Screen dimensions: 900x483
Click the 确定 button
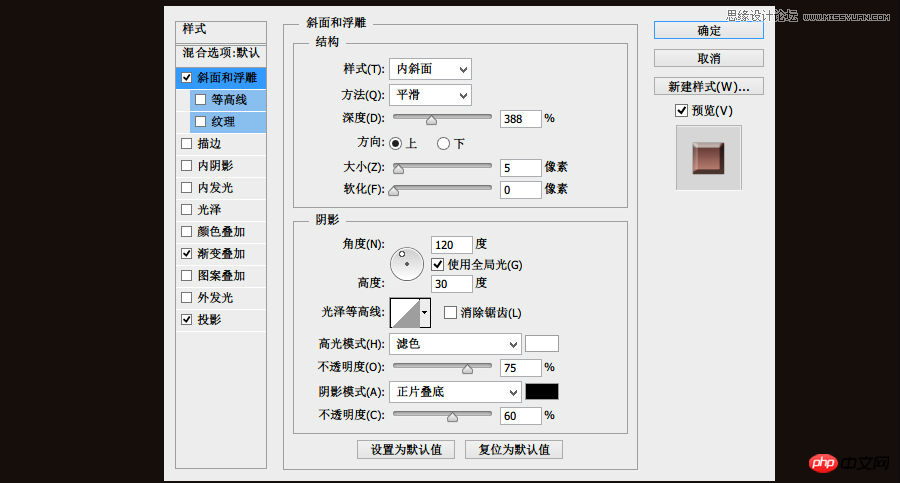[709, 30]
